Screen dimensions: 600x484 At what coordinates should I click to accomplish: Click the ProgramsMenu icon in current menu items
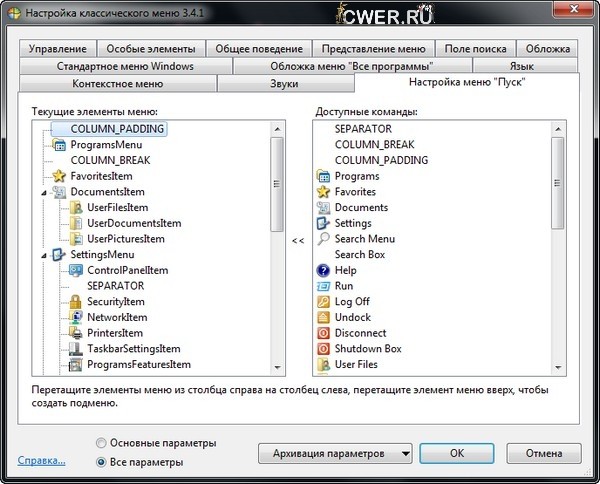point(59,145)
